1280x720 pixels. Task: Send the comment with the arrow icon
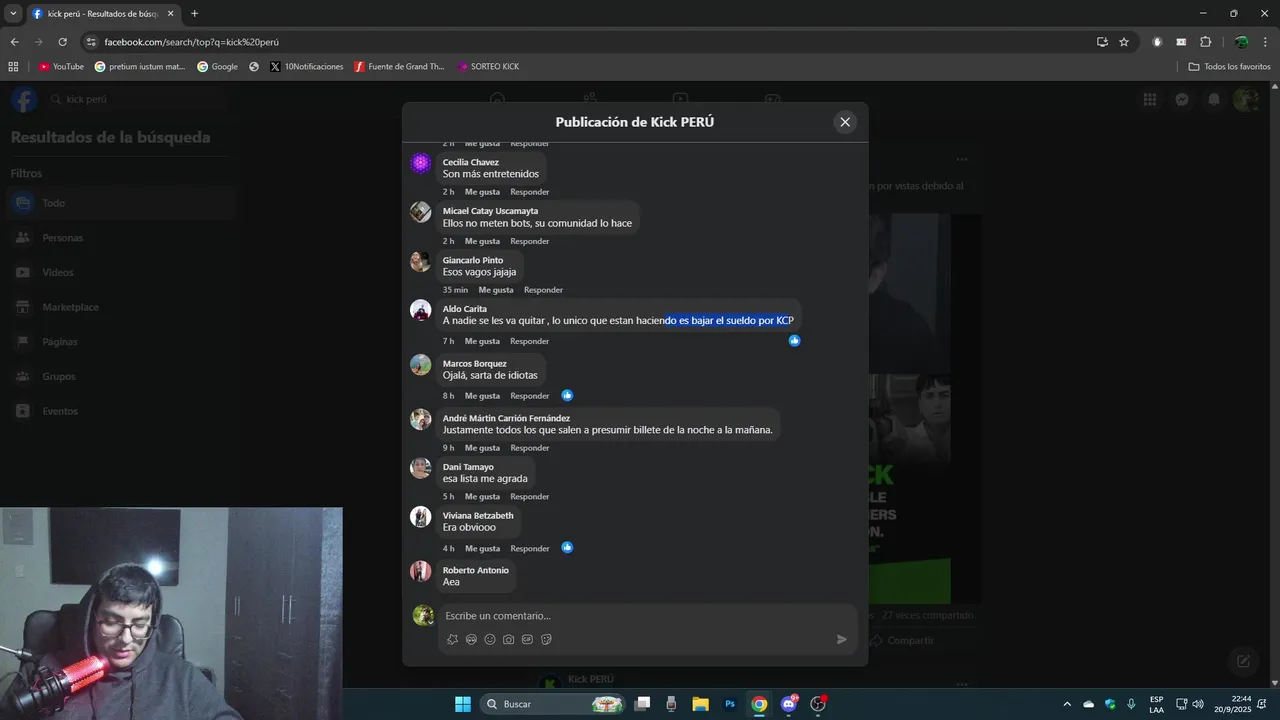click(x=842, y=639)
